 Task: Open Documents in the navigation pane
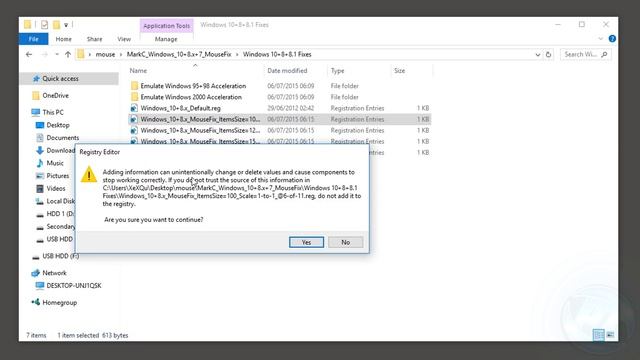[62, 138]
